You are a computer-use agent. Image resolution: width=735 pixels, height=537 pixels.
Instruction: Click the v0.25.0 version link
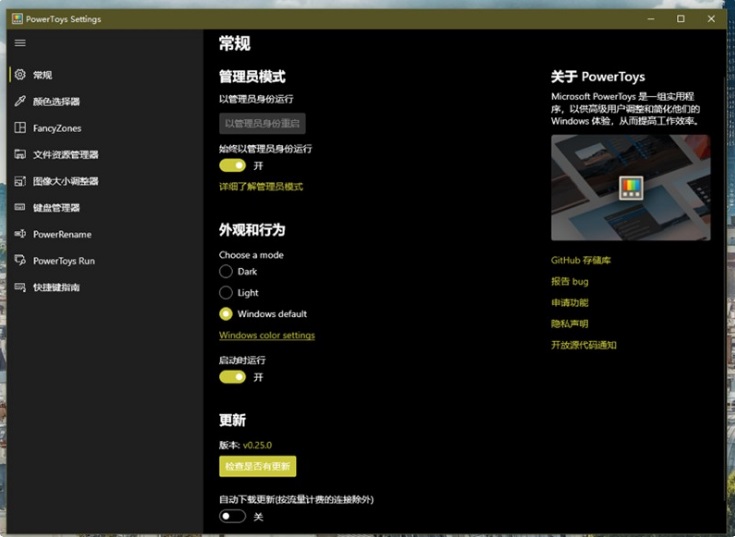click(x=257, y=445)
